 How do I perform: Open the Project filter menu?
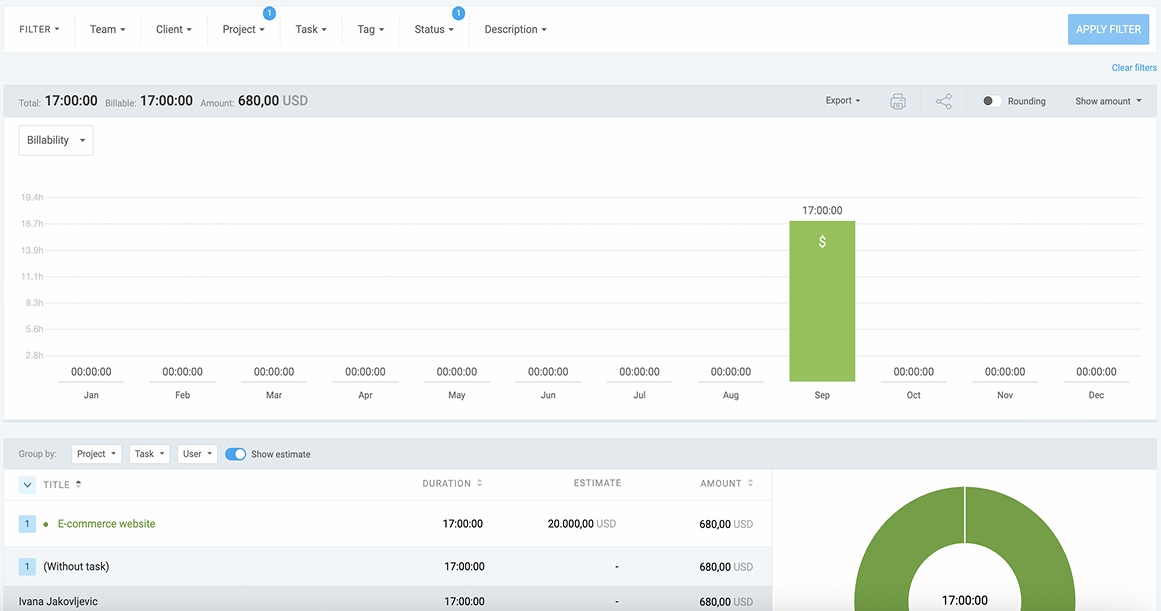243,30
